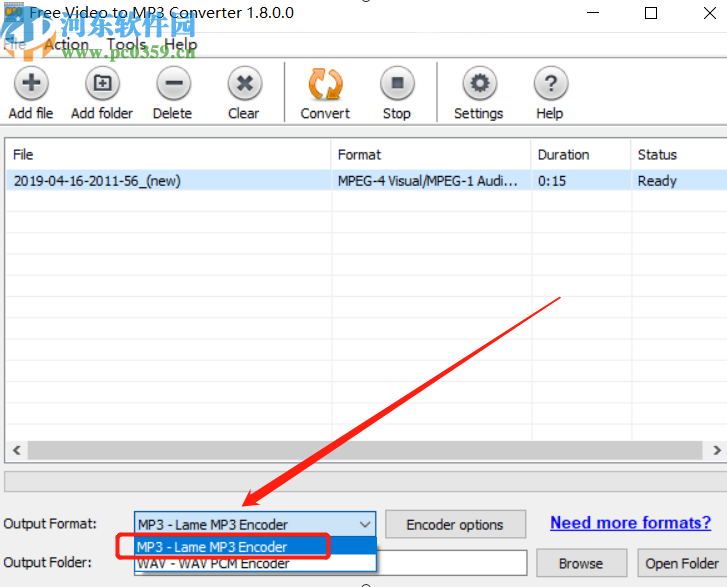Viewport: 727px width, 587px height.
Task: Follow the Need more formats? link
Action: pos(631,523)
